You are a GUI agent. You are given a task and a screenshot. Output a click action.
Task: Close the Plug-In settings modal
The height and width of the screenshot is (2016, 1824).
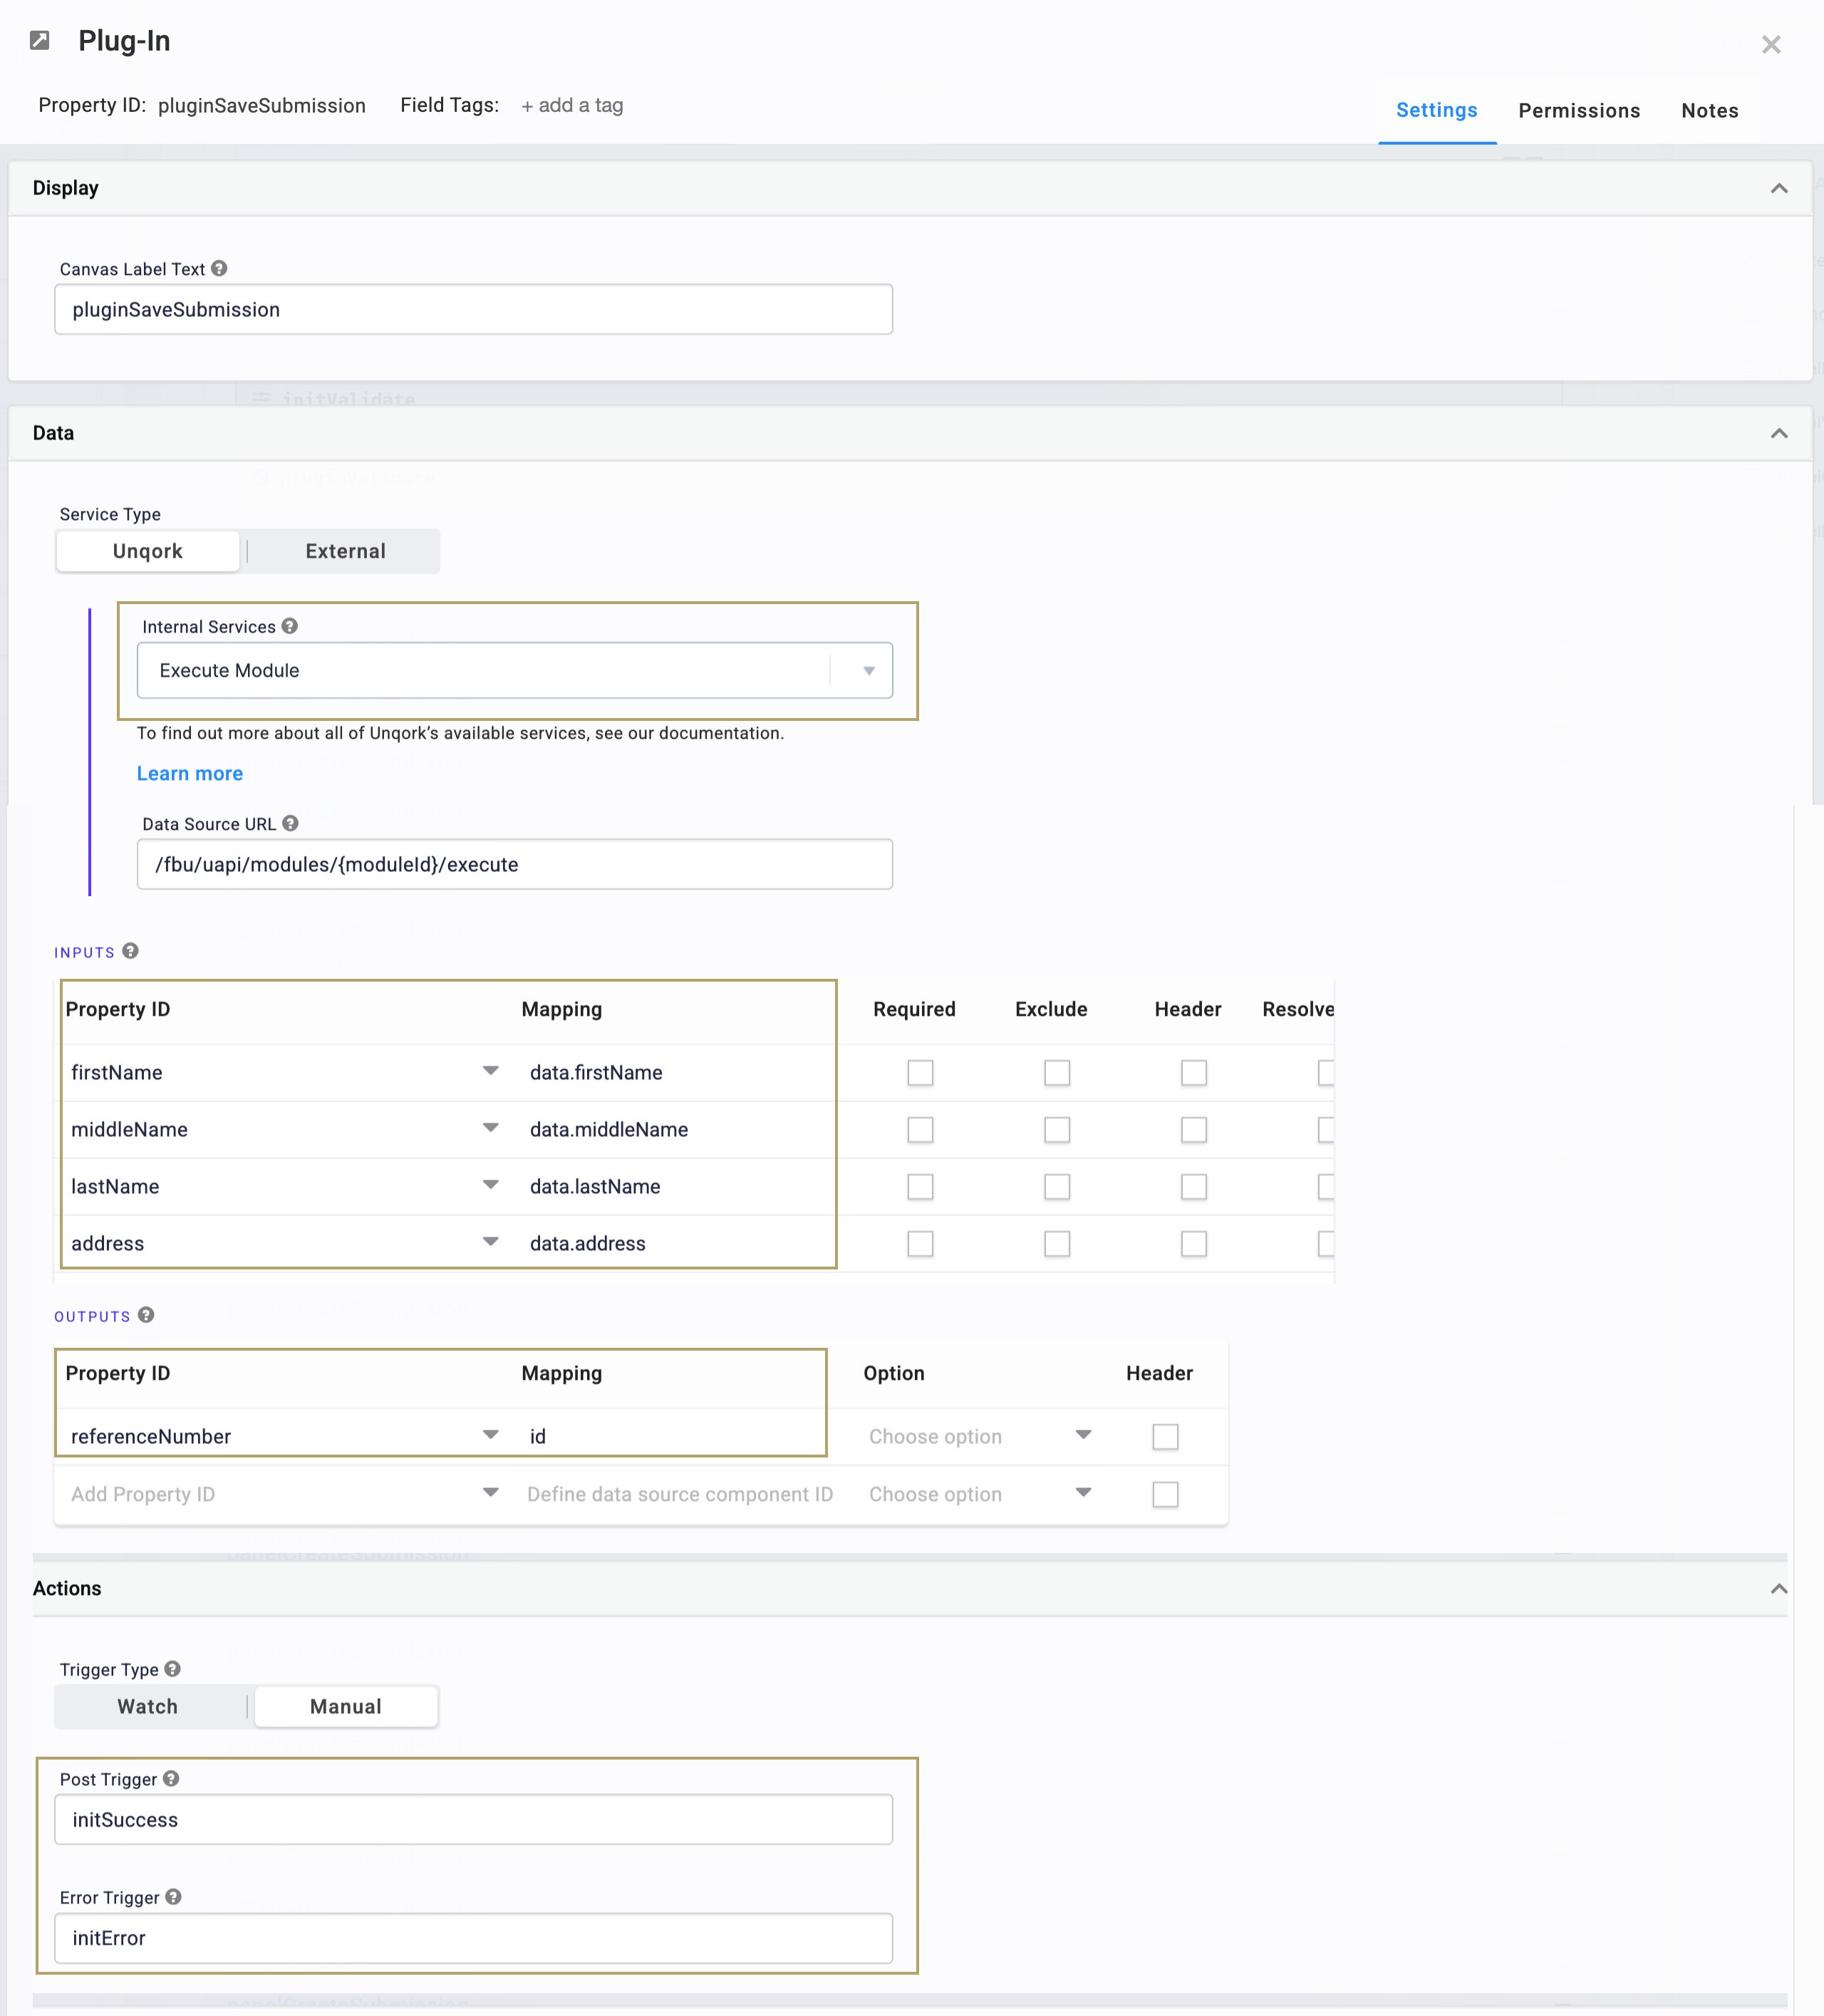pyautogui.click(x=1770, y=44)
